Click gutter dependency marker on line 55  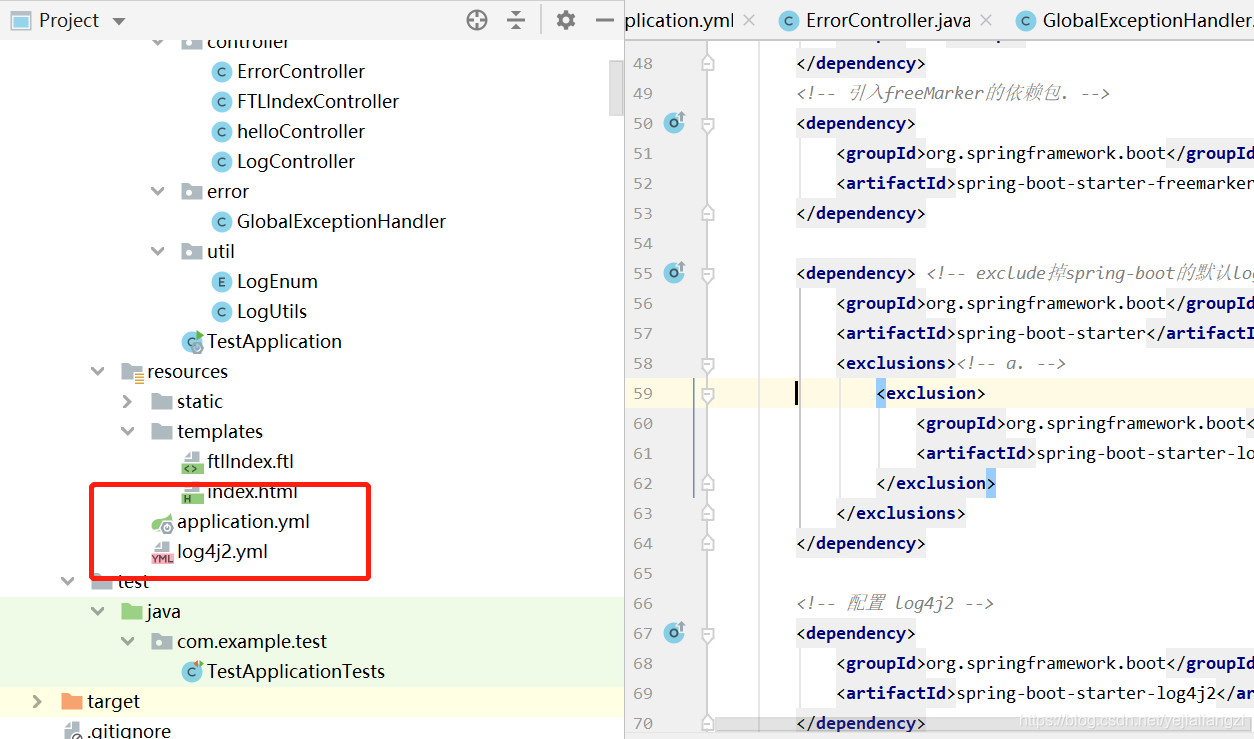click(675, 273)
